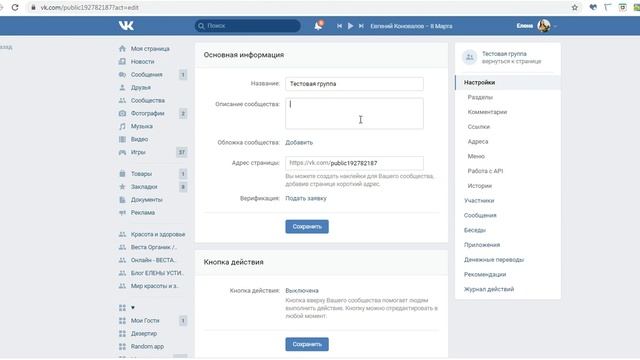This screenshot has width=640, height=360.
Task: Open Документы in left sidebar
Action: pos(147,200)
